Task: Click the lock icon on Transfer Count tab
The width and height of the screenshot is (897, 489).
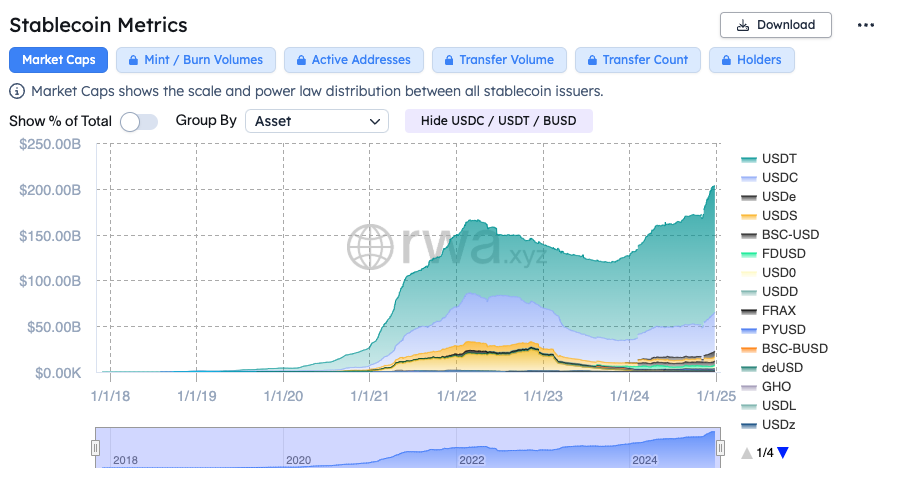Action: 592,60
